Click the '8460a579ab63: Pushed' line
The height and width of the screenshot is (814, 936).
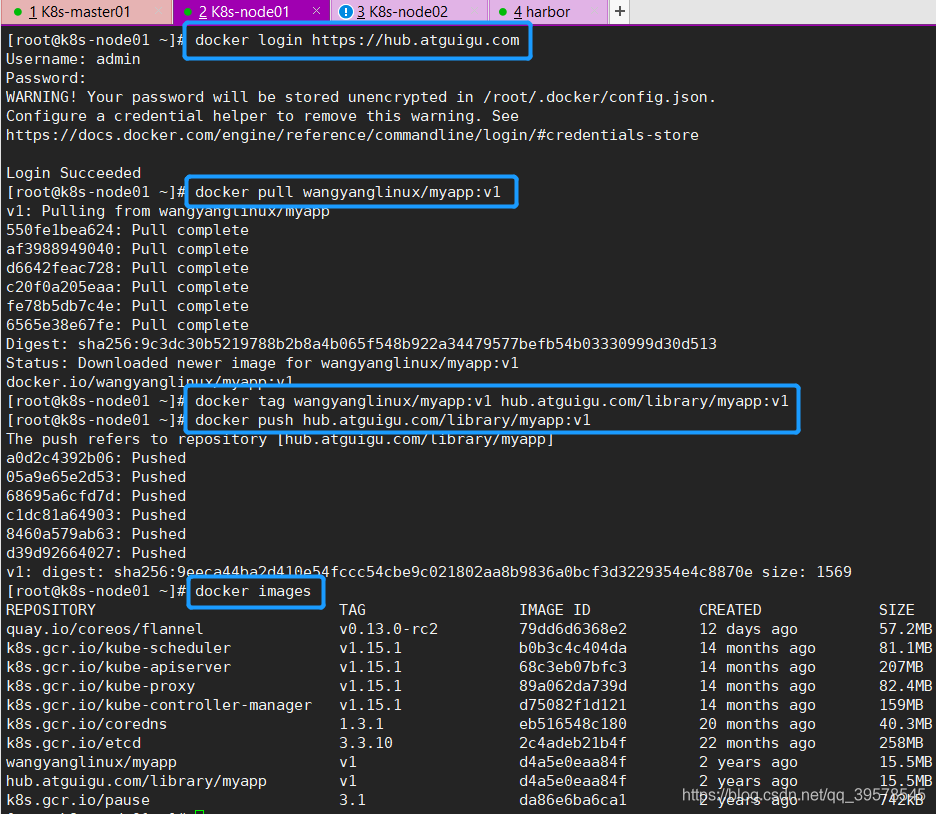coord(96,534)
